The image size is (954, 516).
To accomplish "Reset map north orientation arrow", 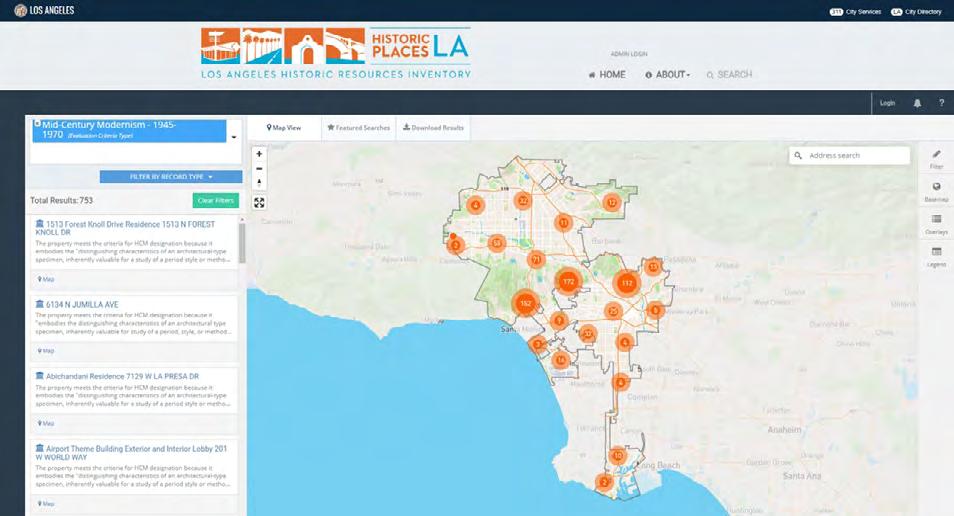I will [259, 183].
